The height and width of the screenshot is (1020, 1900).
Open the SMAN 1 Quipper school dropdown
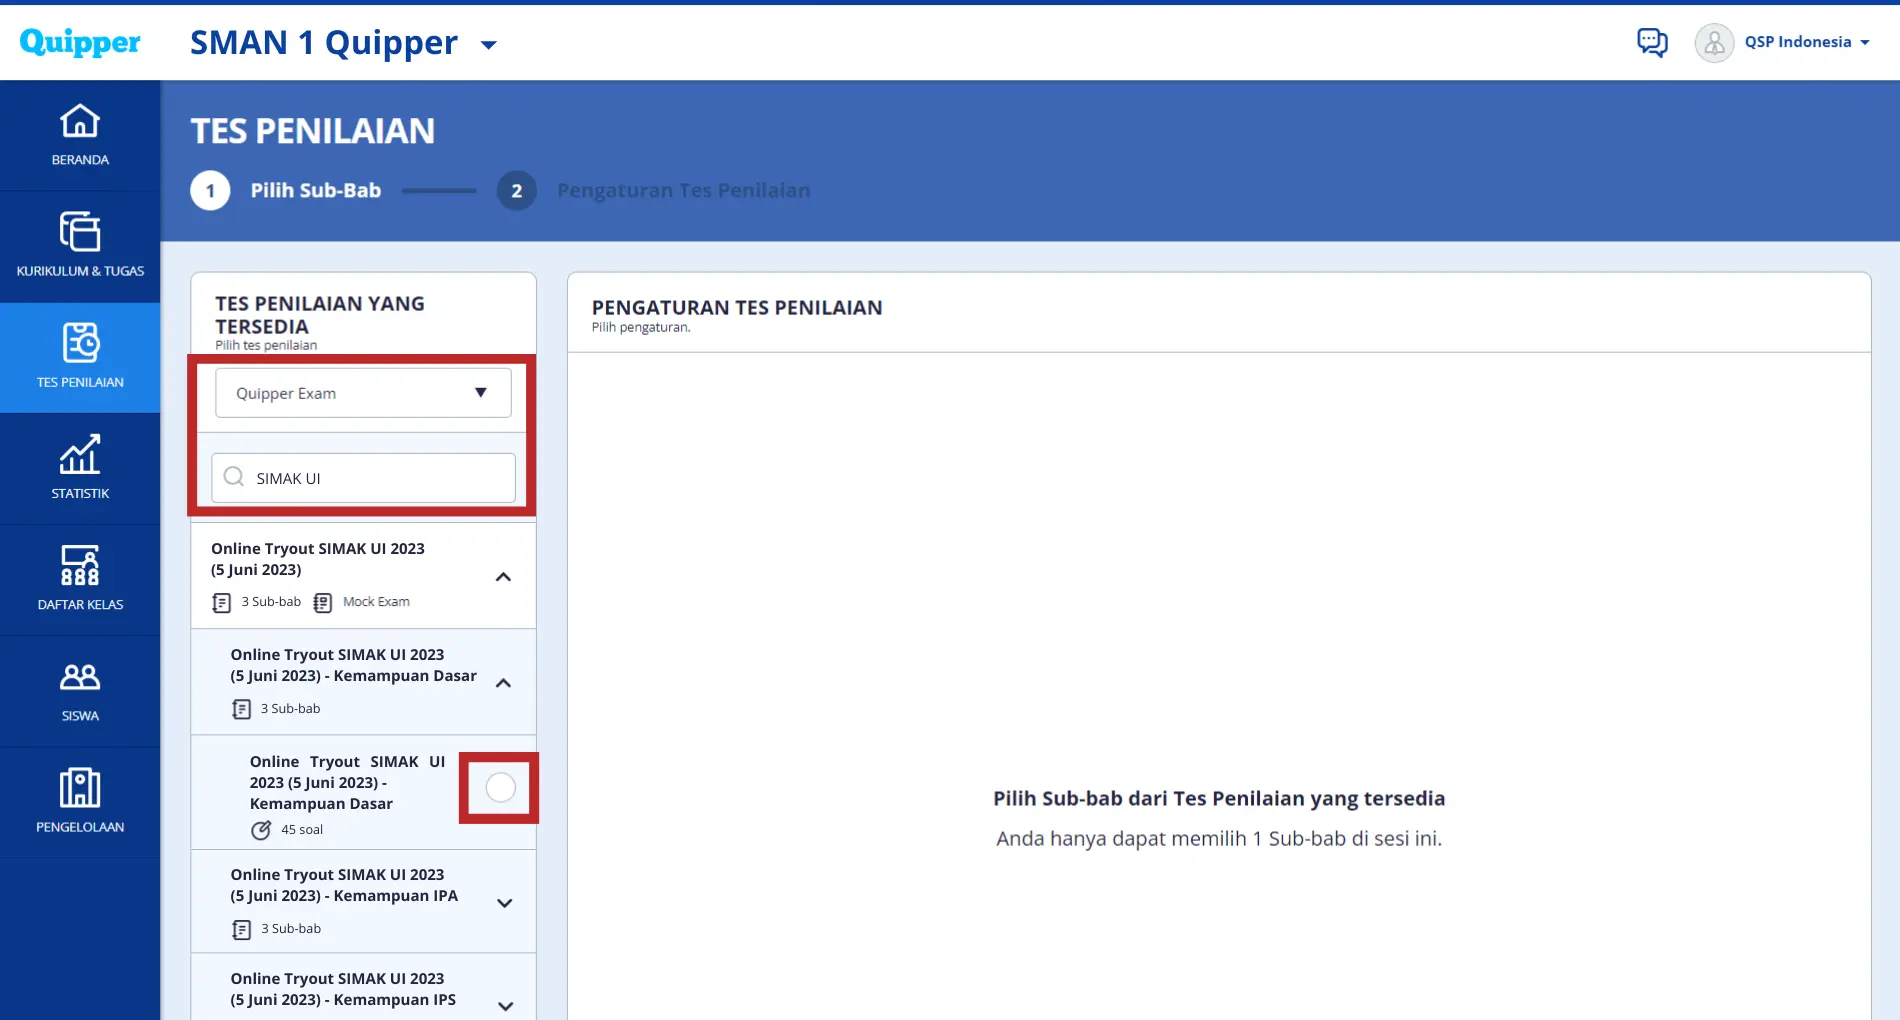click(x=489, y=44)
